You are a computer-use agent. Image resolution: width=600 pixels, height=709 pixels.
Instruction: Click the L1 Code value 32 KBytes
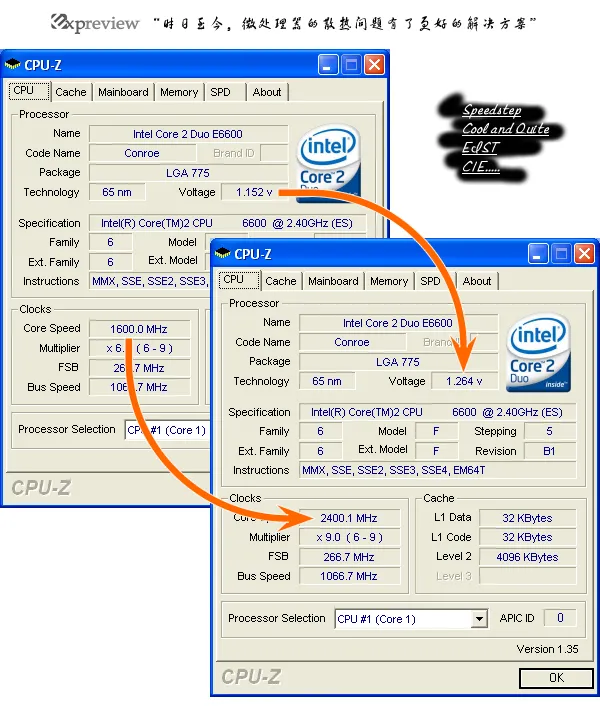[528, 537]
